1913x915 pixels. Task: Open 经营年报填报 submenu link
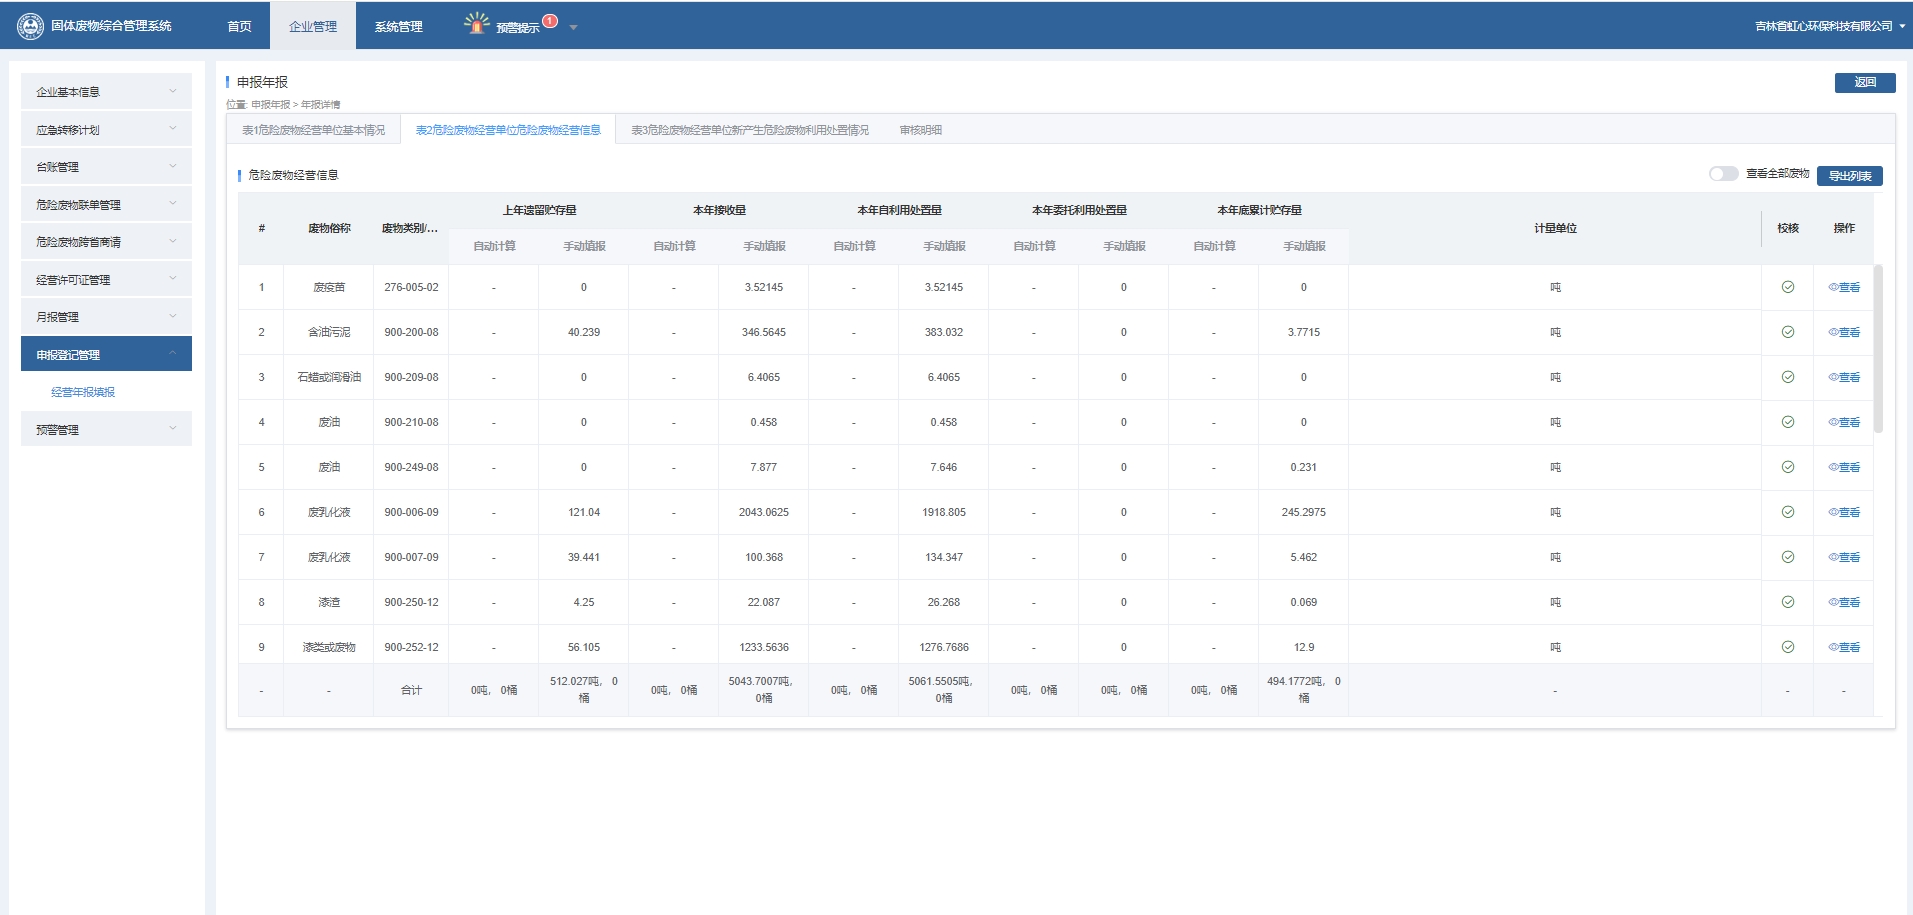click(x=83, y=392)
